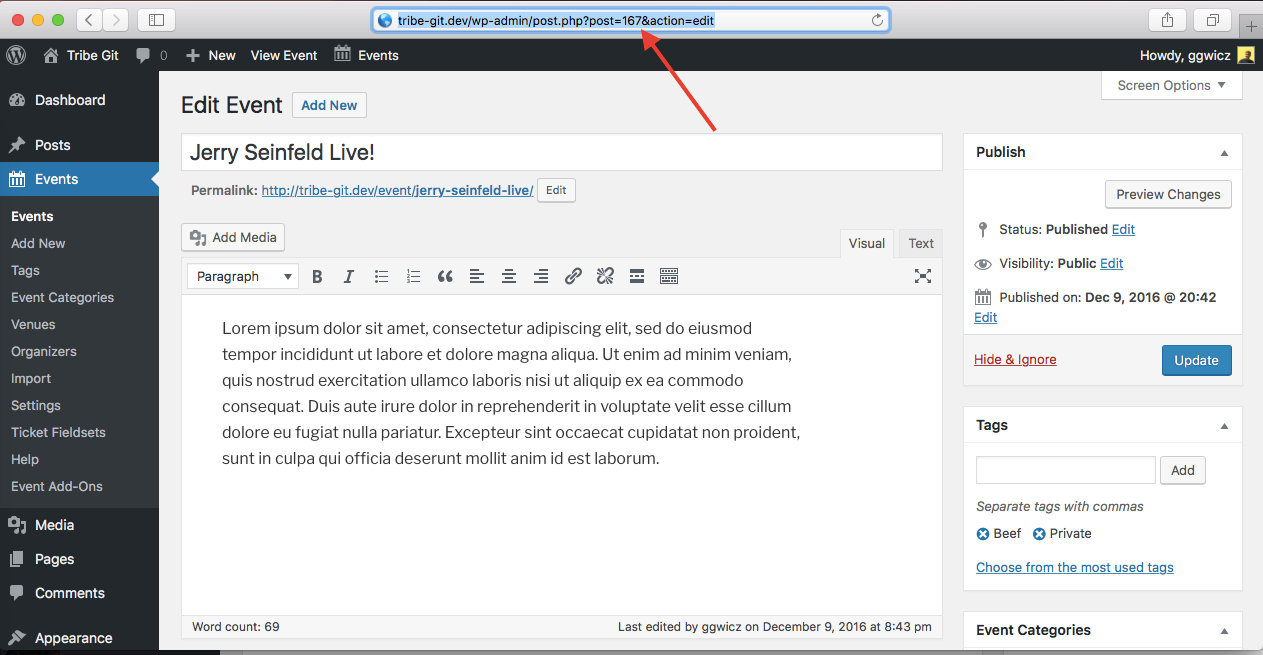Viewport: 1263px width, 655px height.
Task: Click the insert link icon
Action: [x=573, y=277]
